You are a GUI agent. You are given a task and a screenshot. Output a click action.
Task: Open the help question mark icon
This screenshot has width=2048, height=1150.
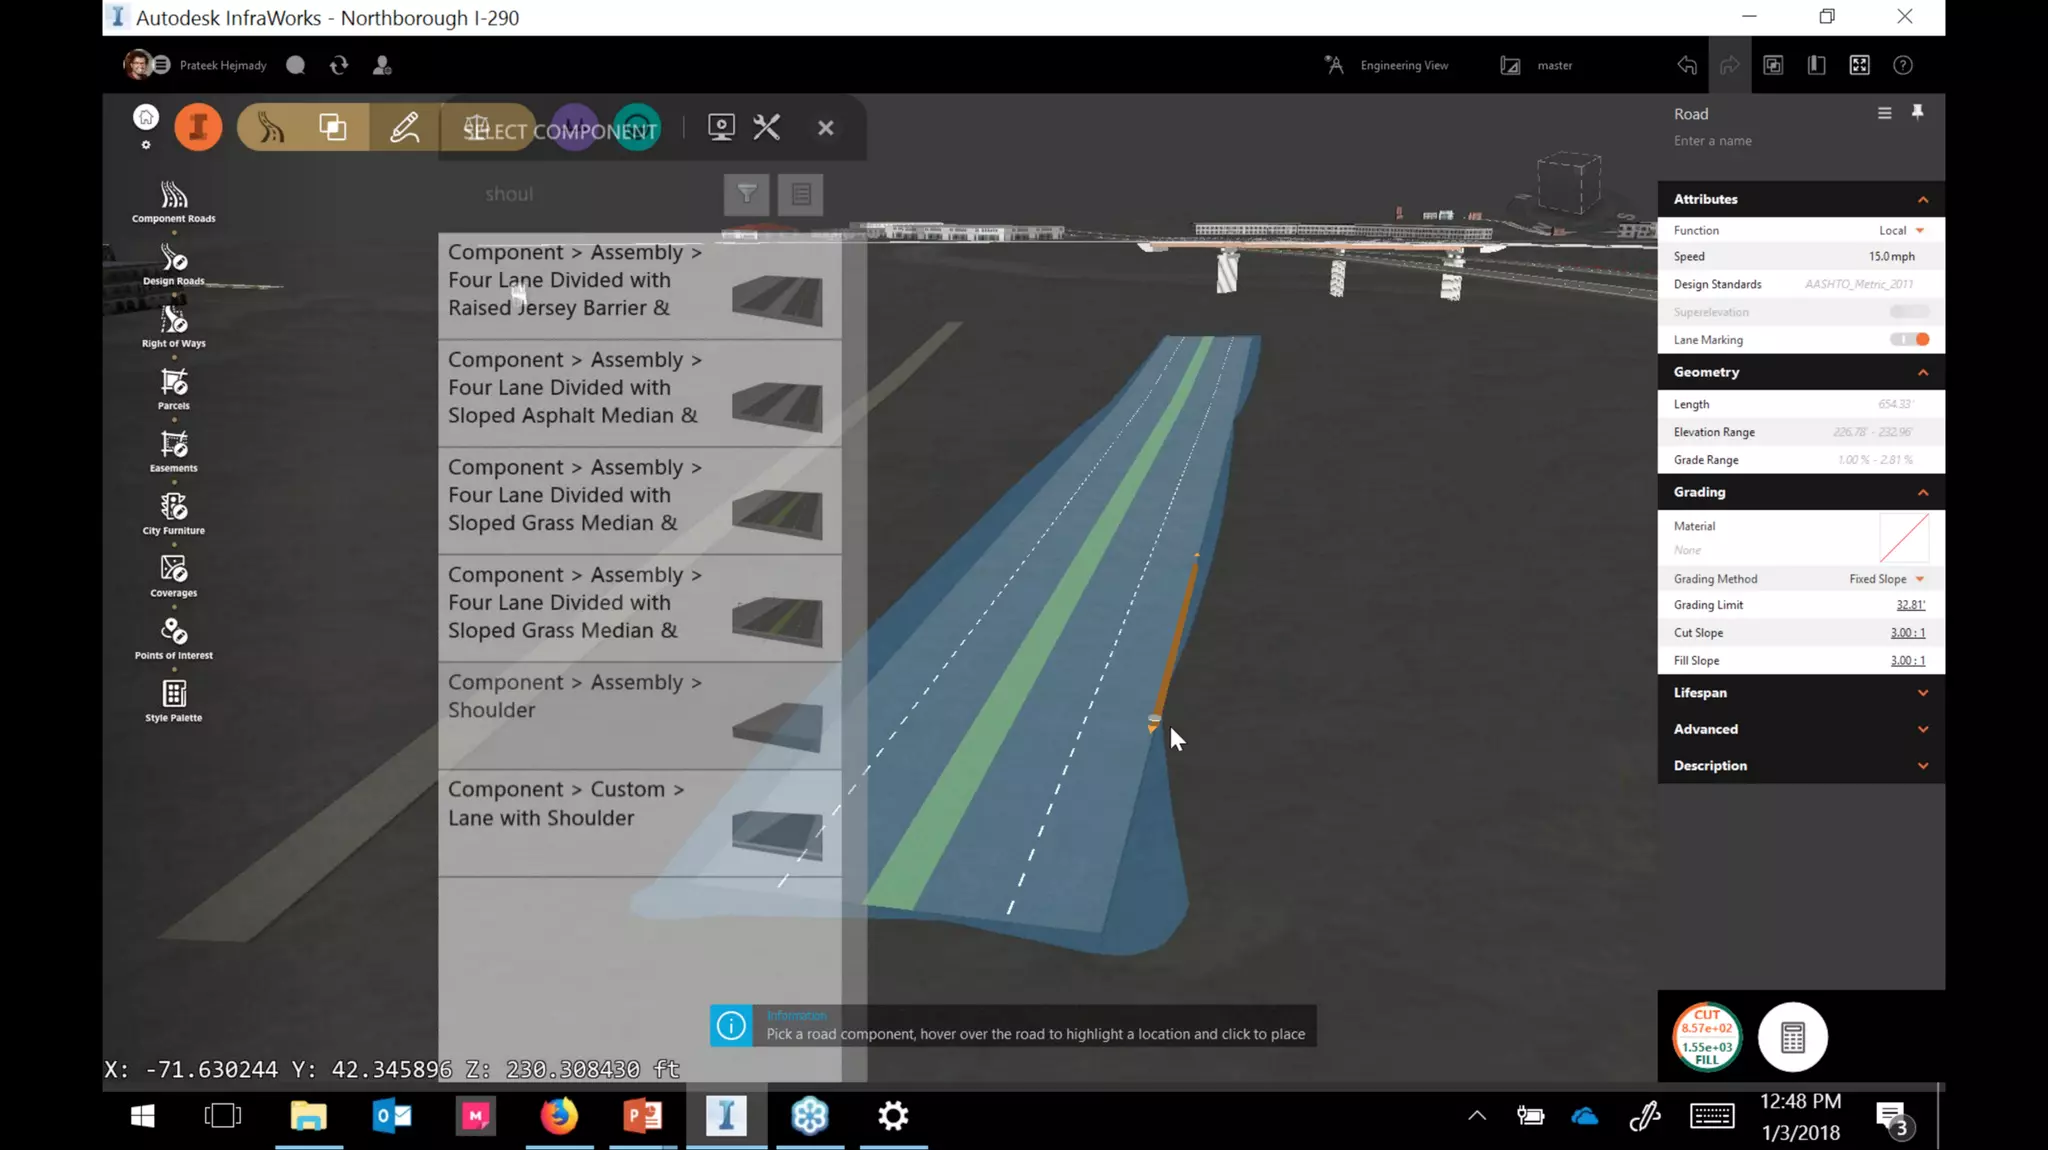(1903, 65)
